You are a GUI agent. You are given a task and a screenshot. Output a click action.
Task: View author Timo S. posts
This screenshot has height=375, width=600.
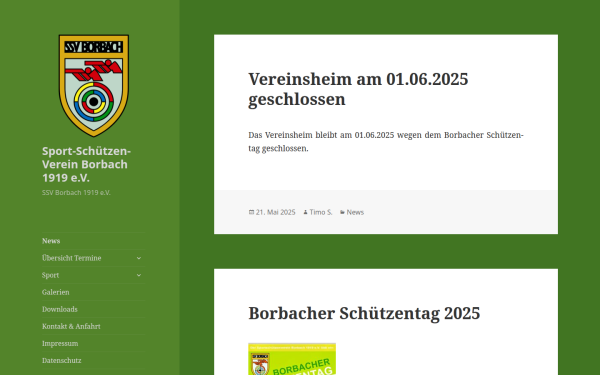[x=321, y=212]
